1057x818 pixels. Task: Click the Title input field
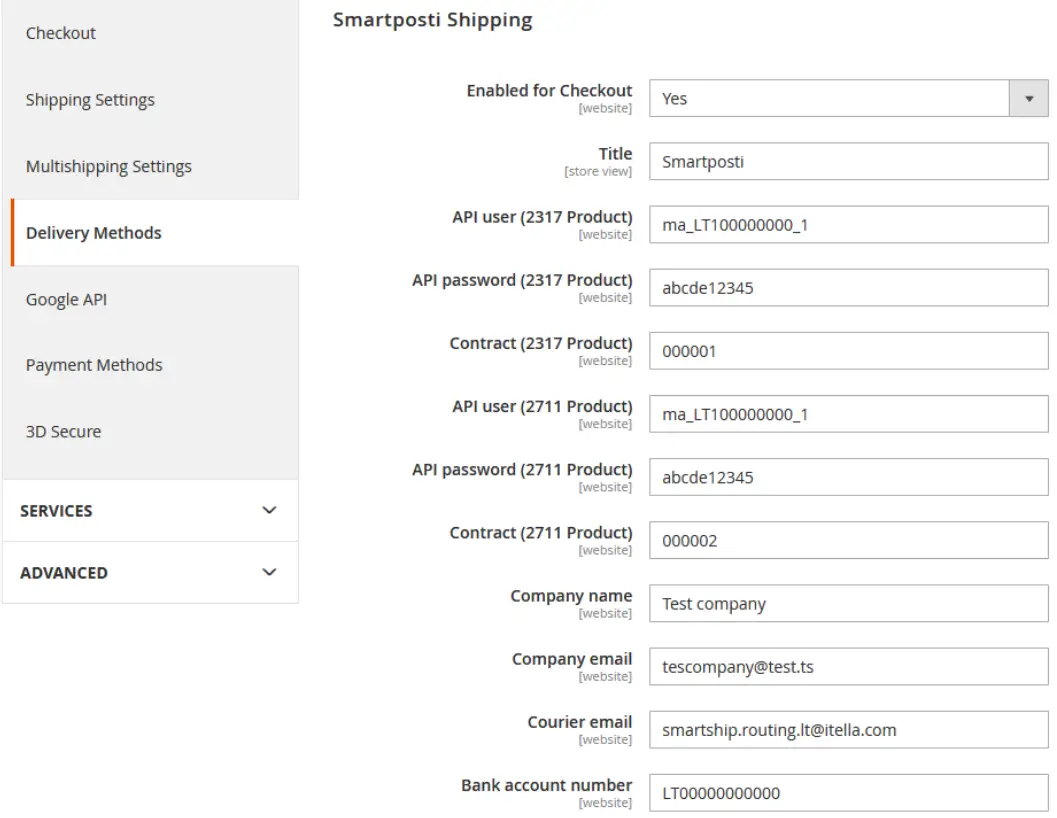[849, 161]
